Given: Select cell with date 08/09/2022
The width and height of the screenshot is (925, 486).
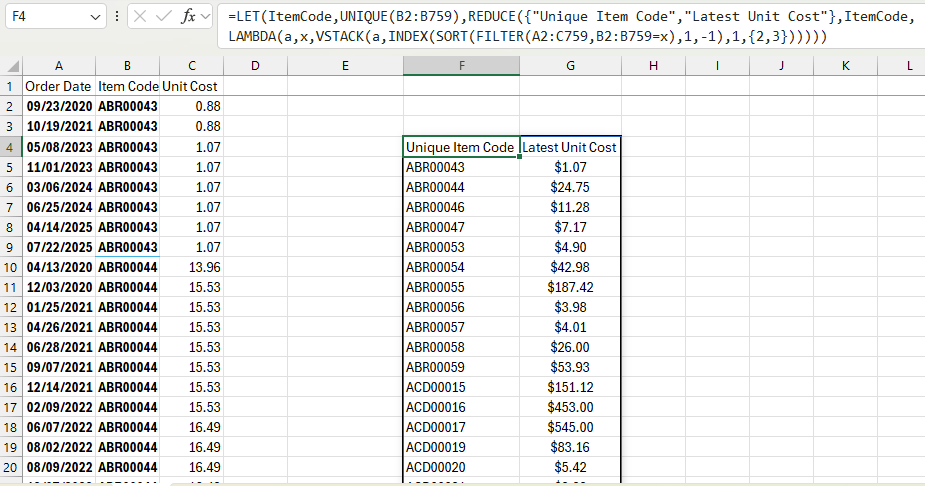Looking at the screenshot, I should tap(58, 467).
